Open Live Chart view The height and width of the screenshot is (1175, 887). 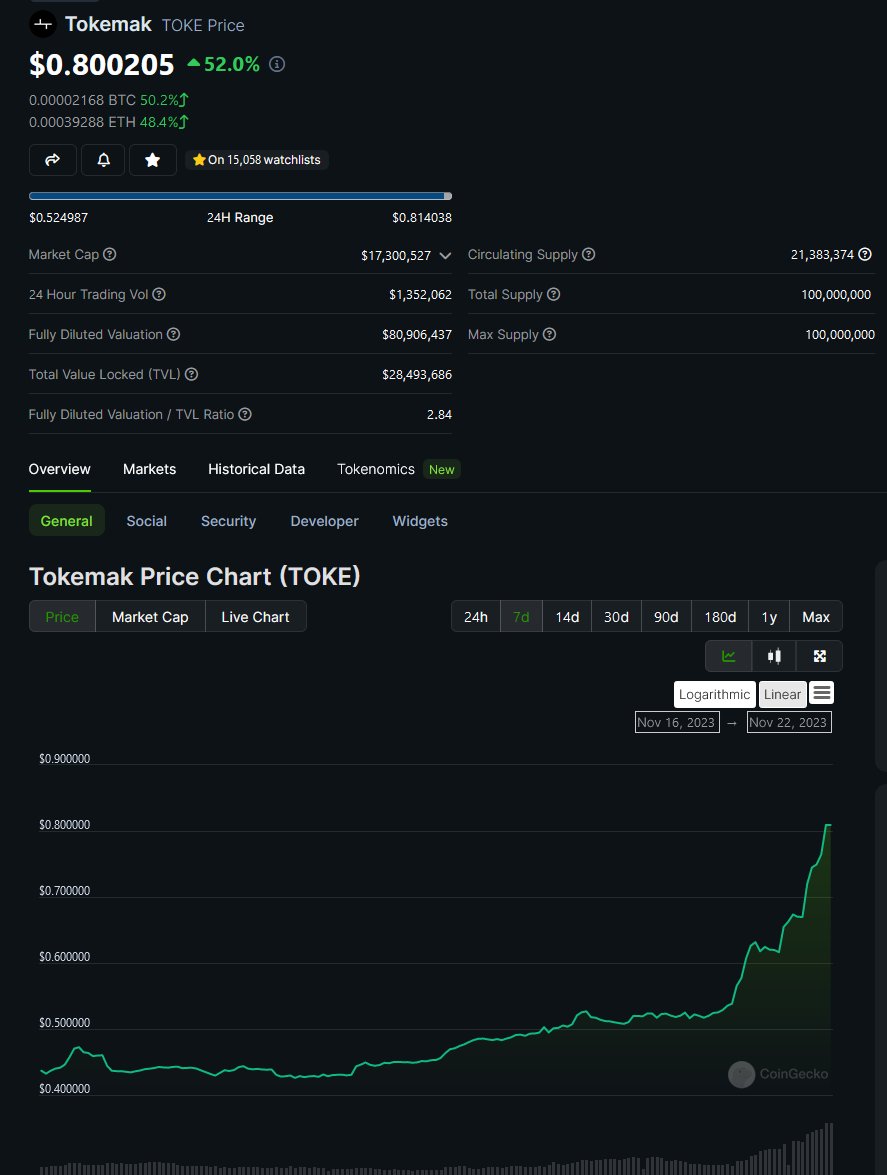(255, 617)
